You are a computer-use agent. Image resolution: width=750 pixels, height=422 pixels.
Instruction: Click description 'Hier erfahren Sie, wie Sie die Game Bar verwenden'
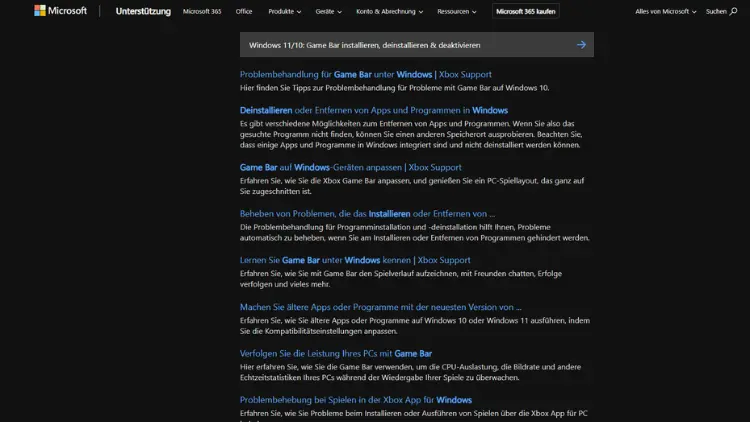pos(410,372)
